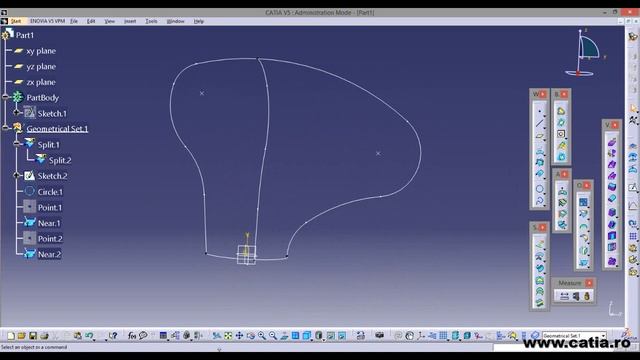Select the zx plane tree item
The width and height of the screenshot is (640, 360).
tap(41, 82)
